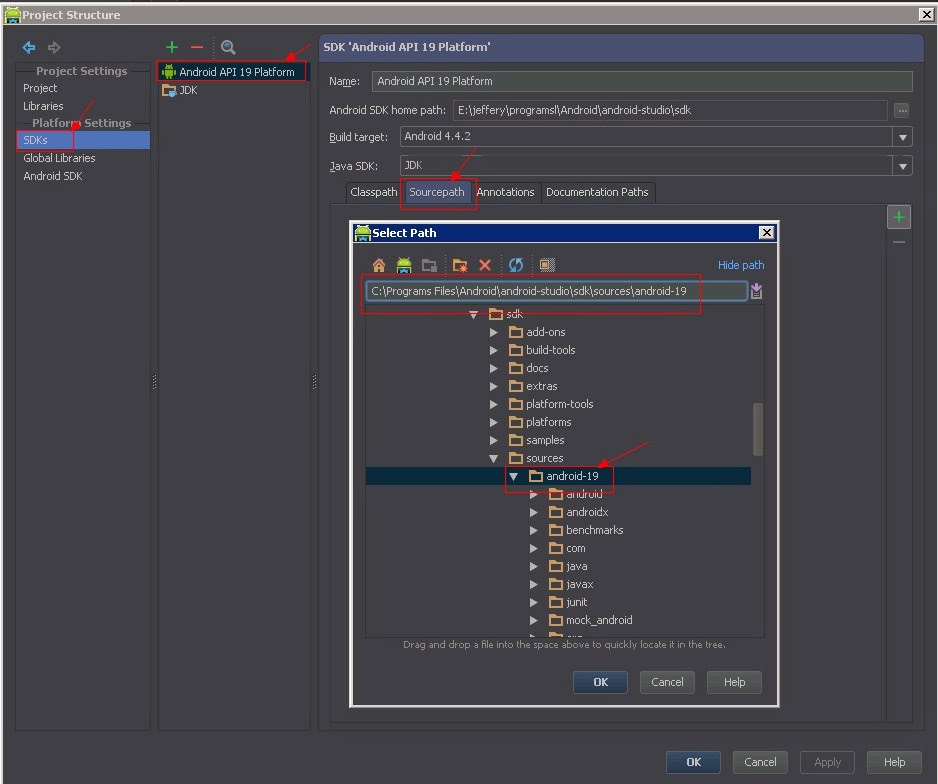Select the benchmarks folder row
Image resolution: width=938 pixels, height=784 pixels.
[x=558, y=530]
